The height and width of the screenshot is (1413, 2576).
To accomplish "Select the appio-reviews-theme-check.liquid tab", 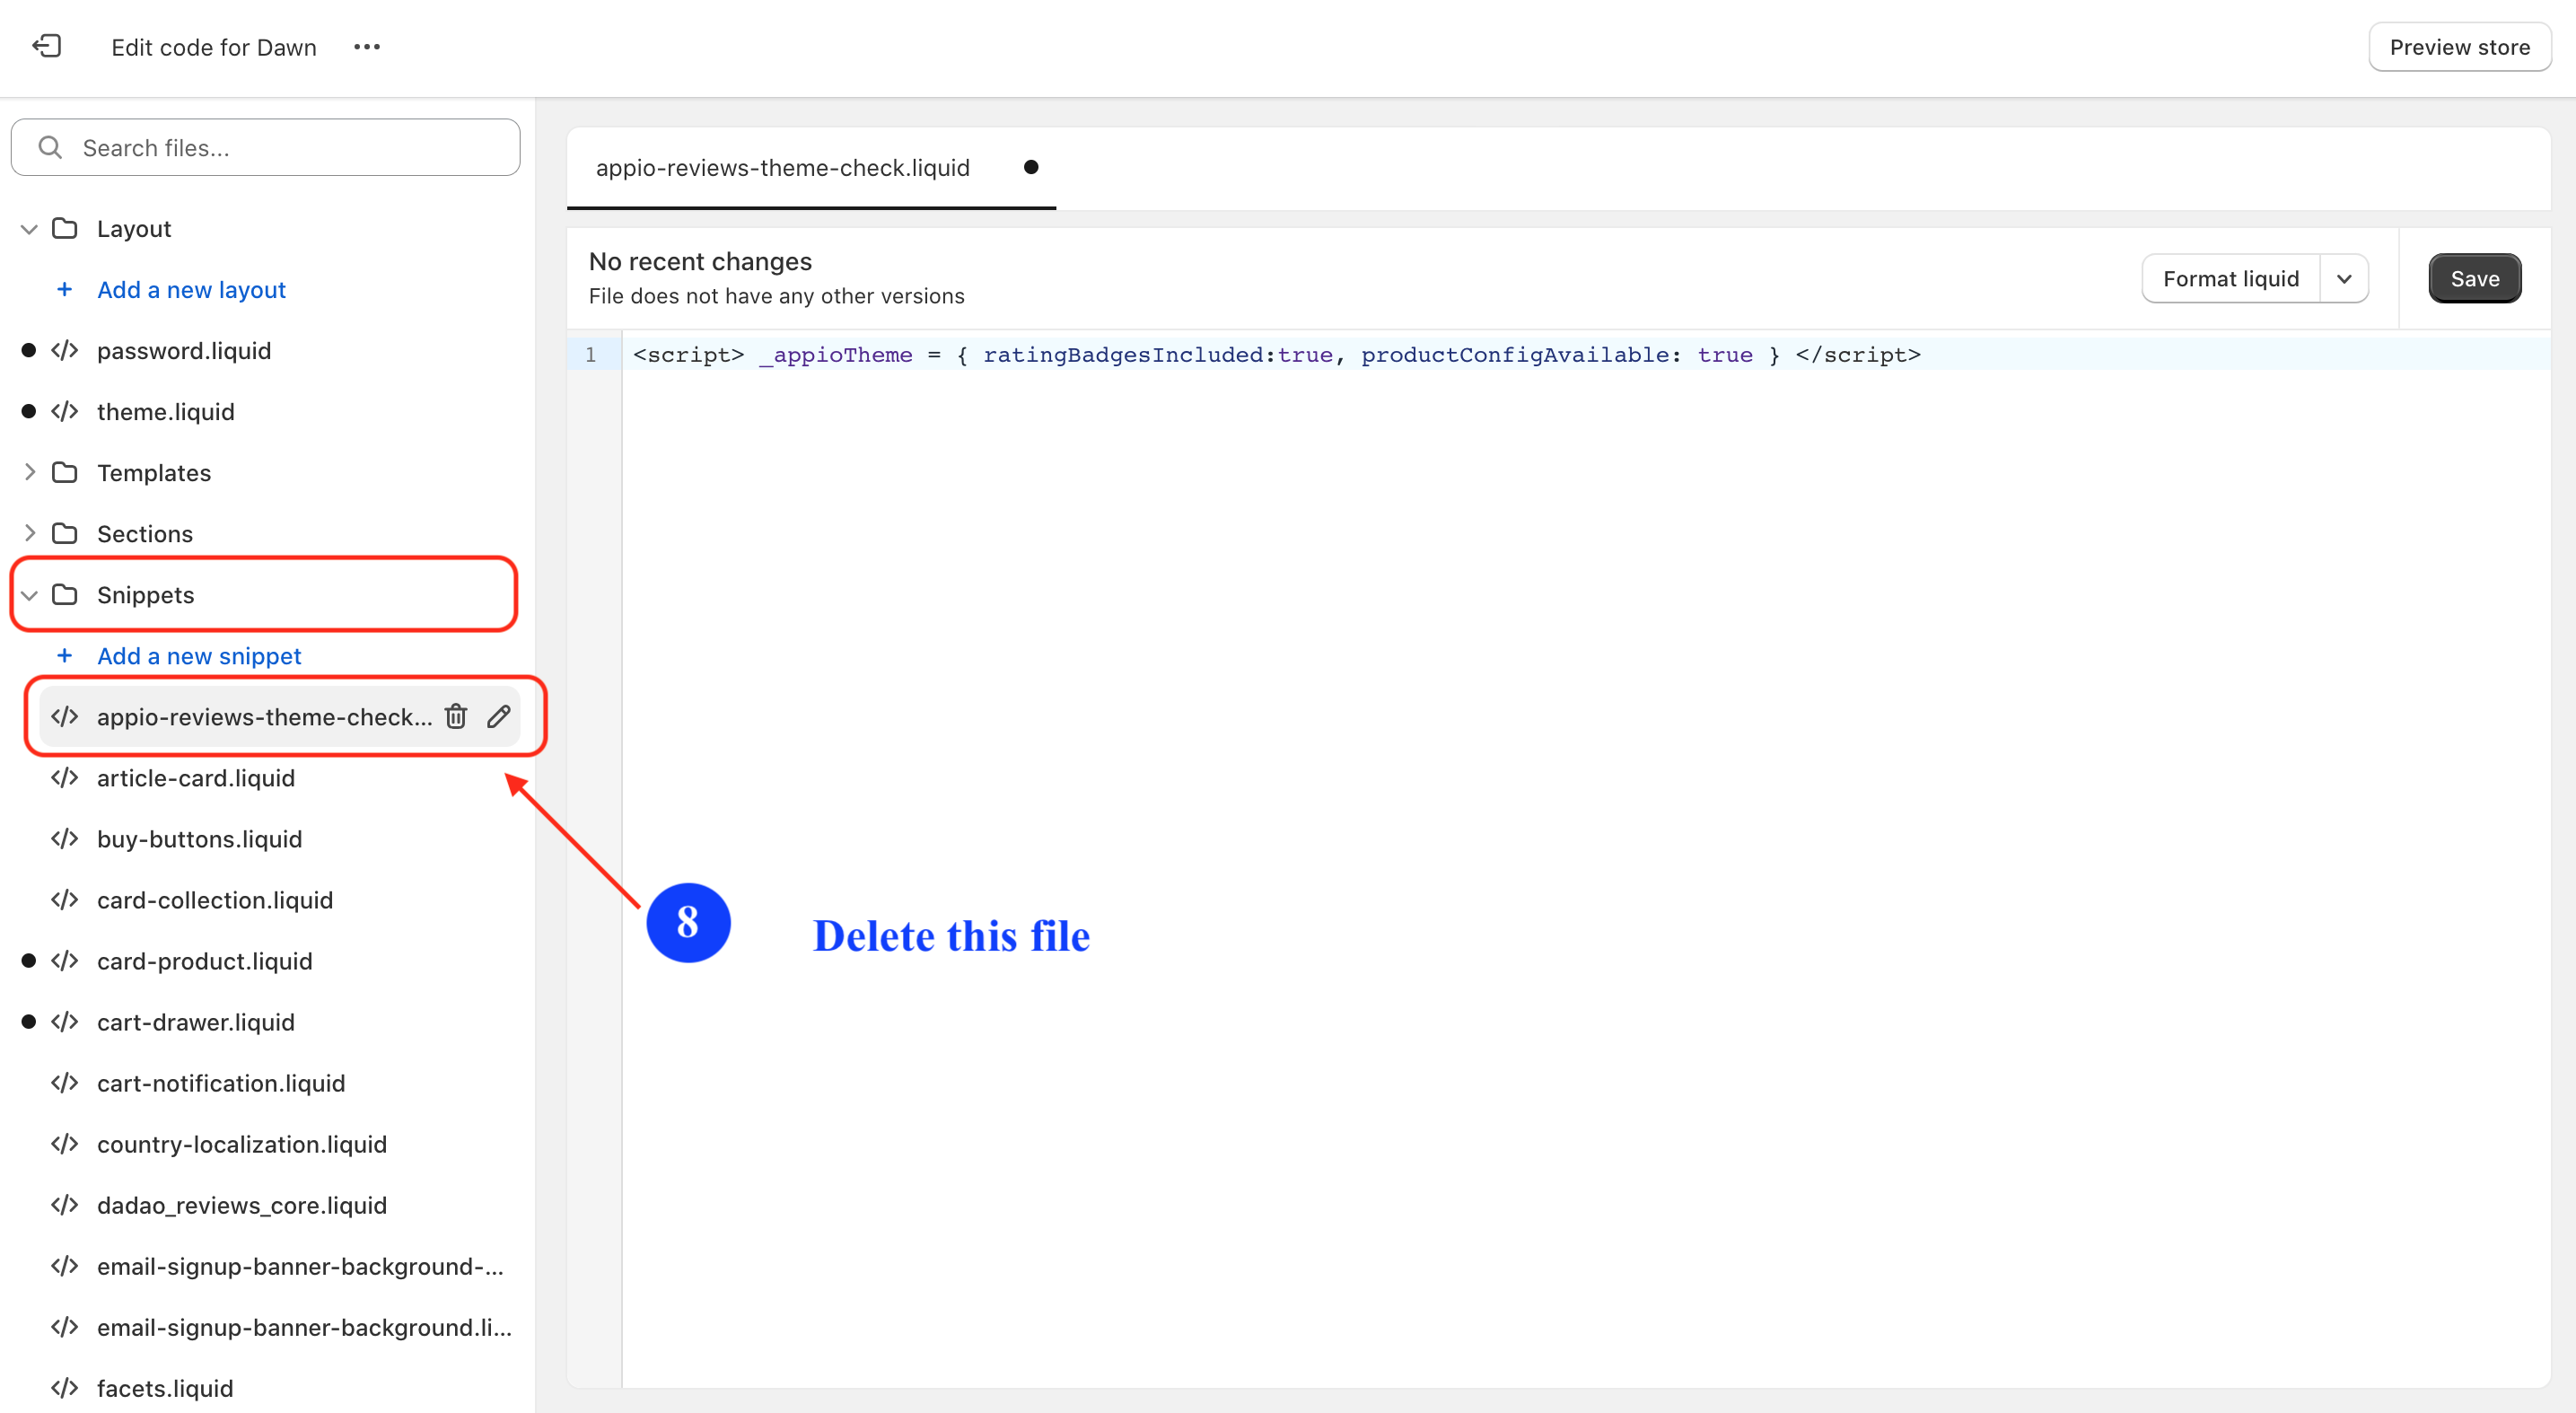I will 782,168.
